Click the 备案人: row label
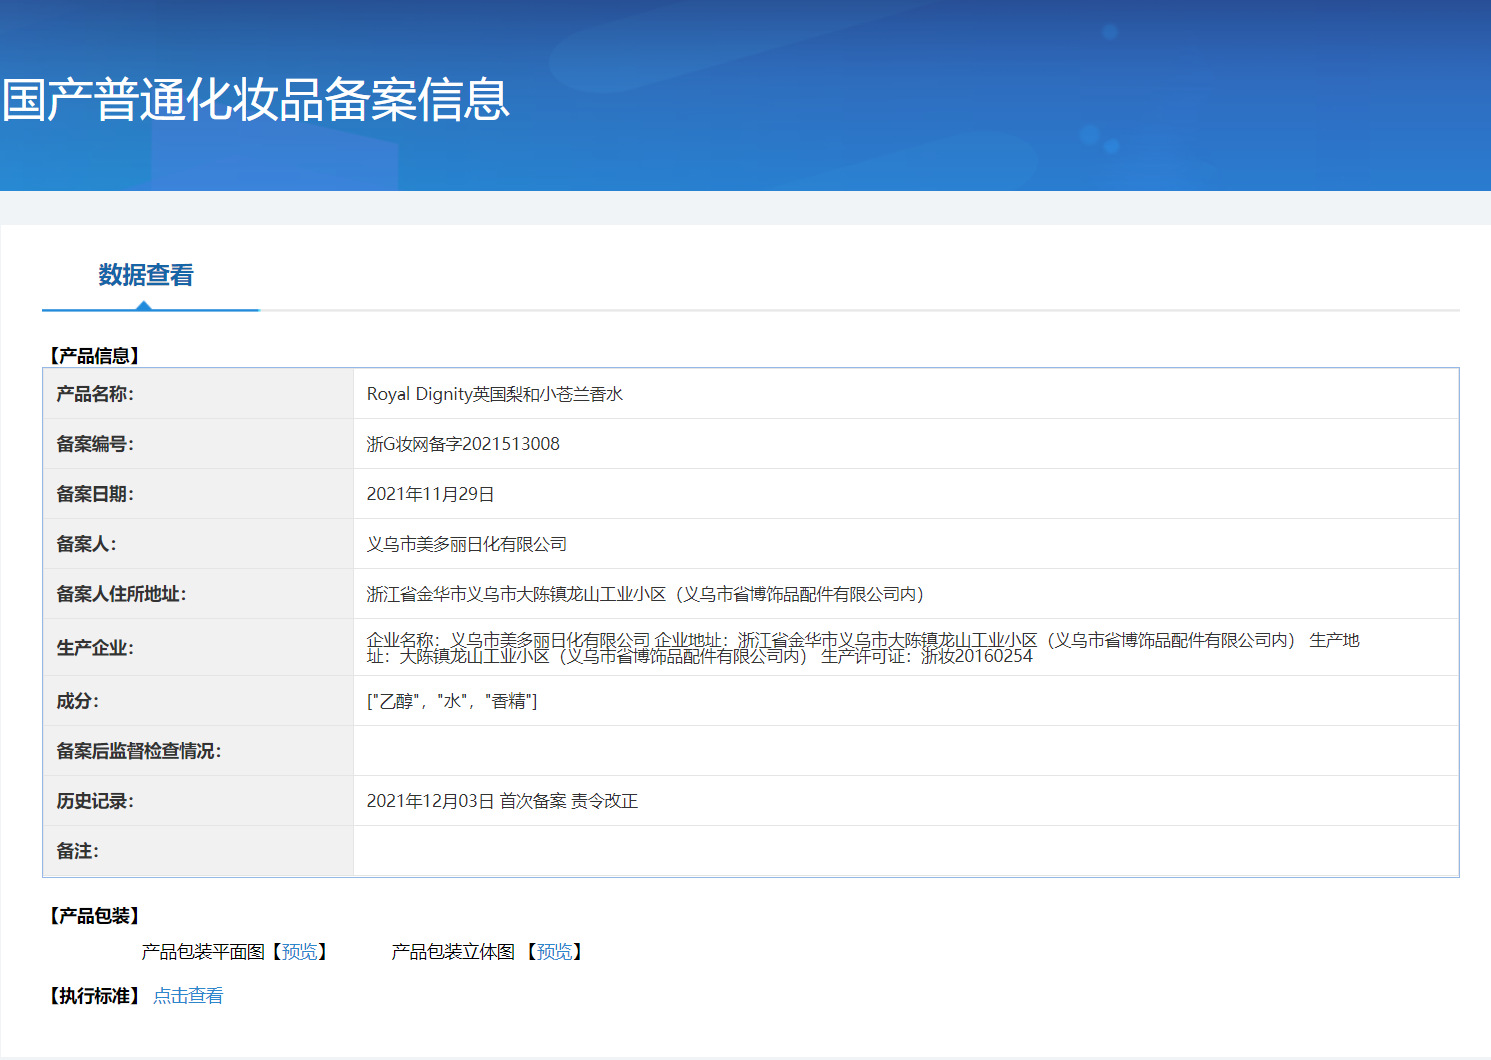This screenshot has width=1491, height=1060. (86, 544)
